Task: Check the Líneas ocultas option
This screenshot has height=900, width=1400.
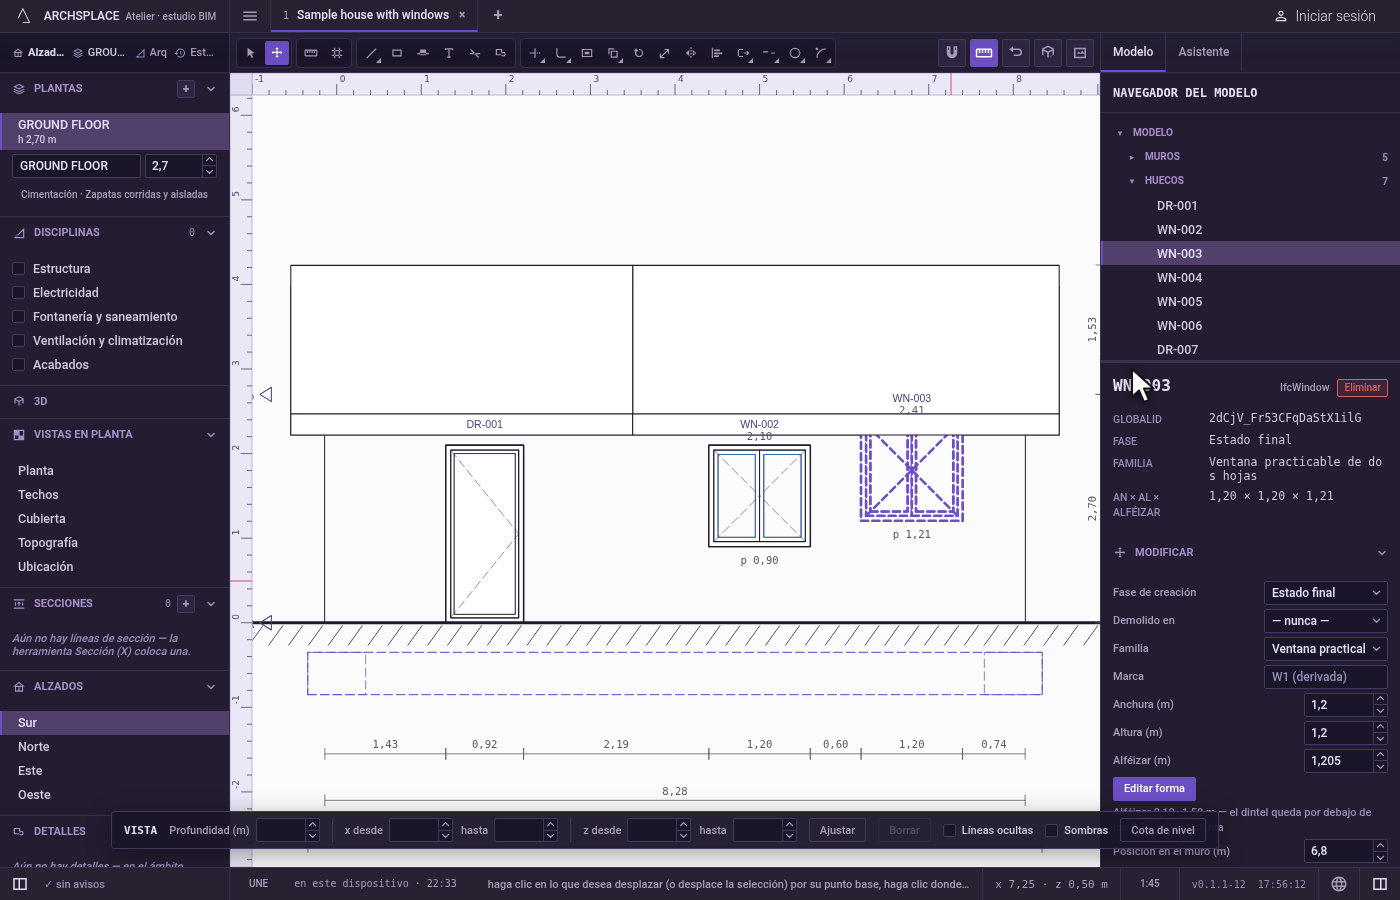Action: pos(950,830)
